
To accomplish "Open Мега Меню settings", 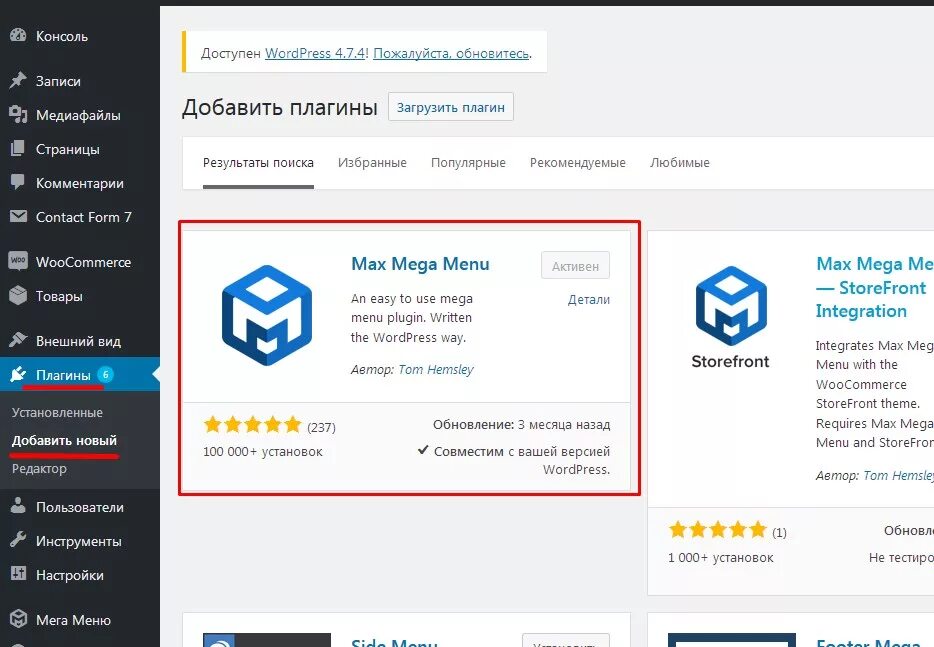I will (x=73, y=620).
